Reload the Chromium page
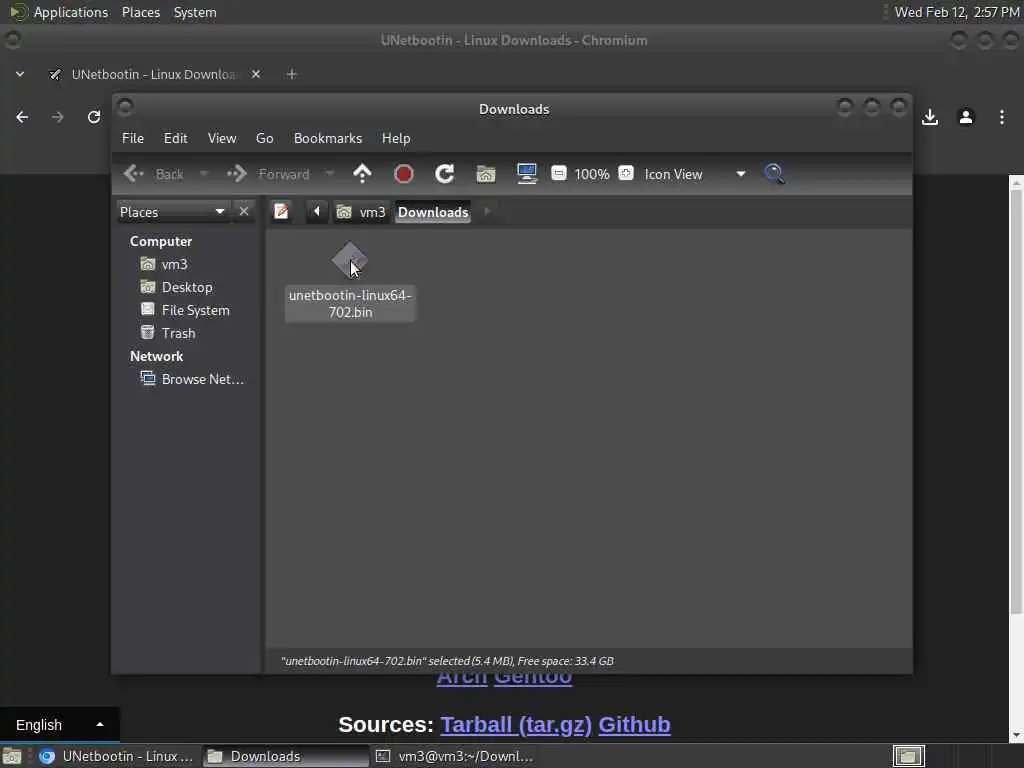 (x=94, y=117)
